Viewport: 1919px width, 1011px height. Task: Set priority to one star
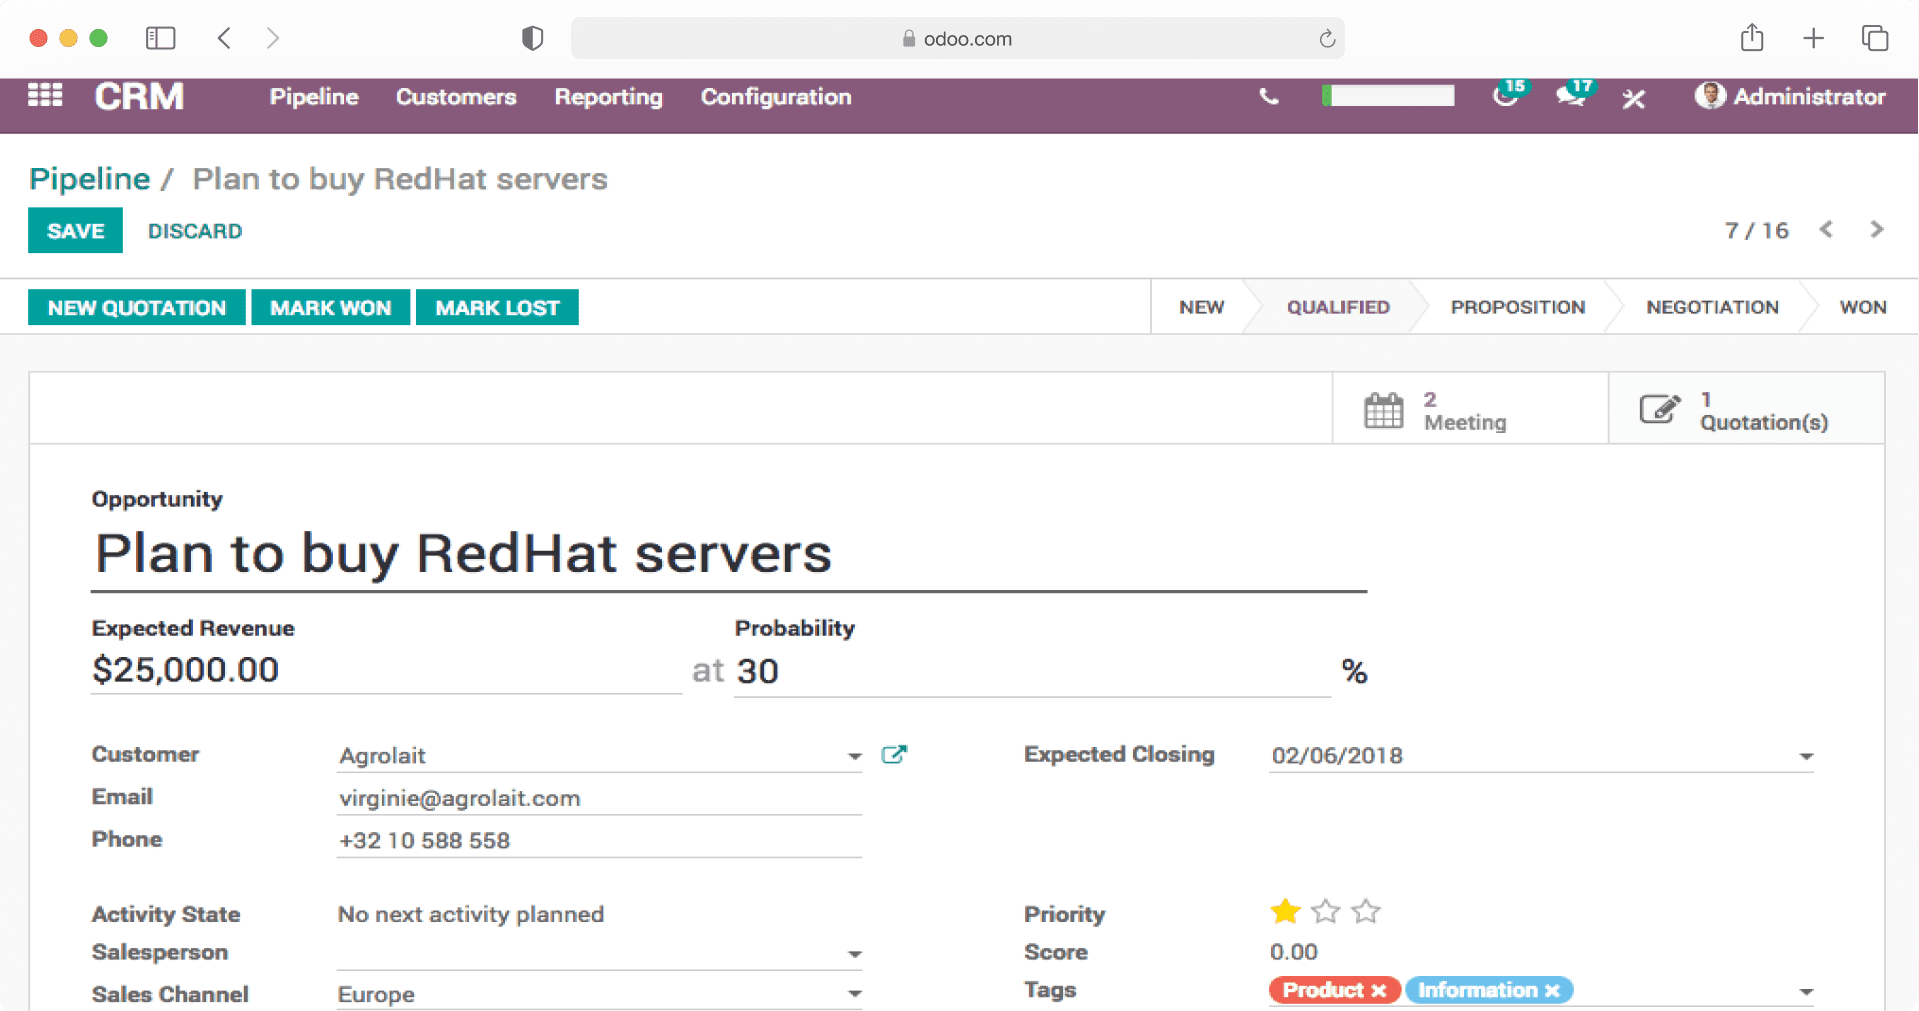click(x=1285, y=911)
